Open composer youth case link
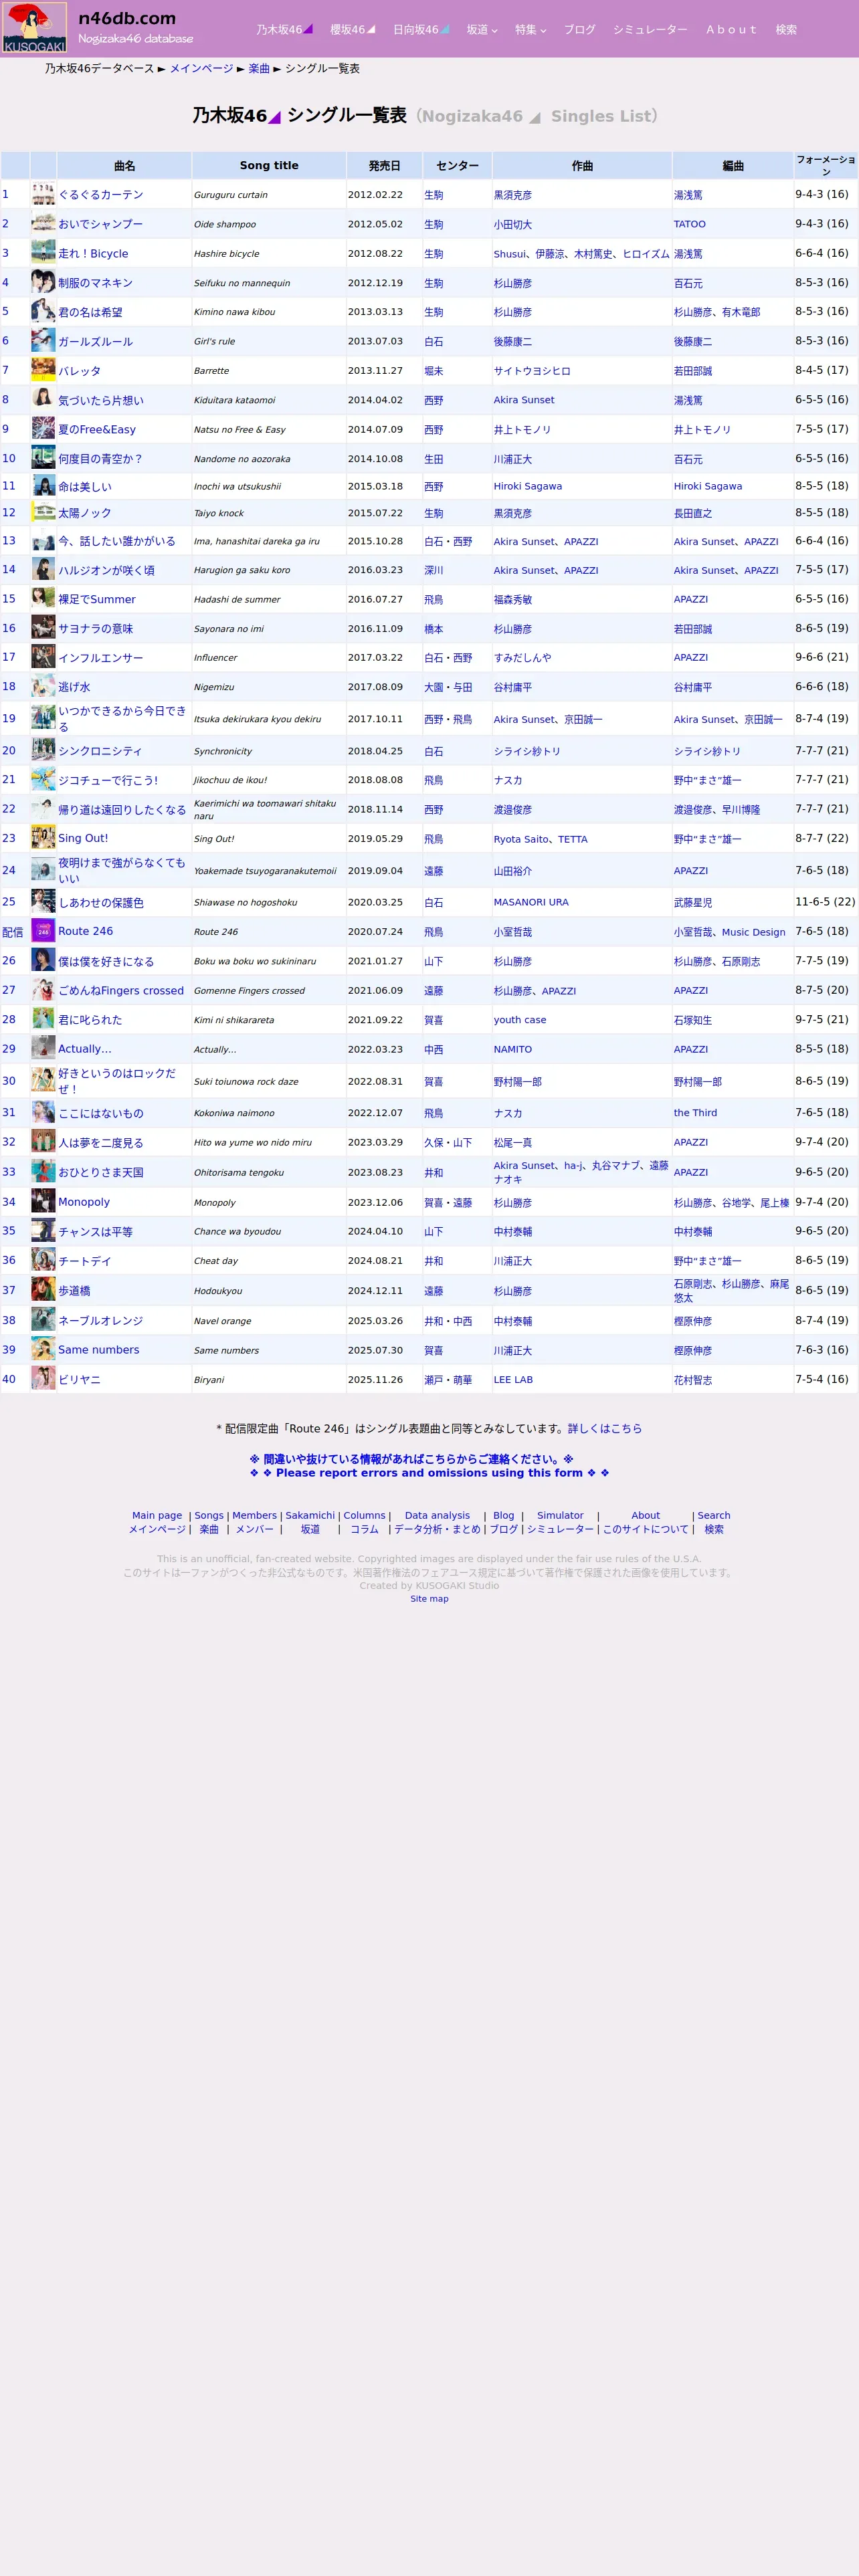This screenshot has height=2576, width=859. pos(520,1020)
